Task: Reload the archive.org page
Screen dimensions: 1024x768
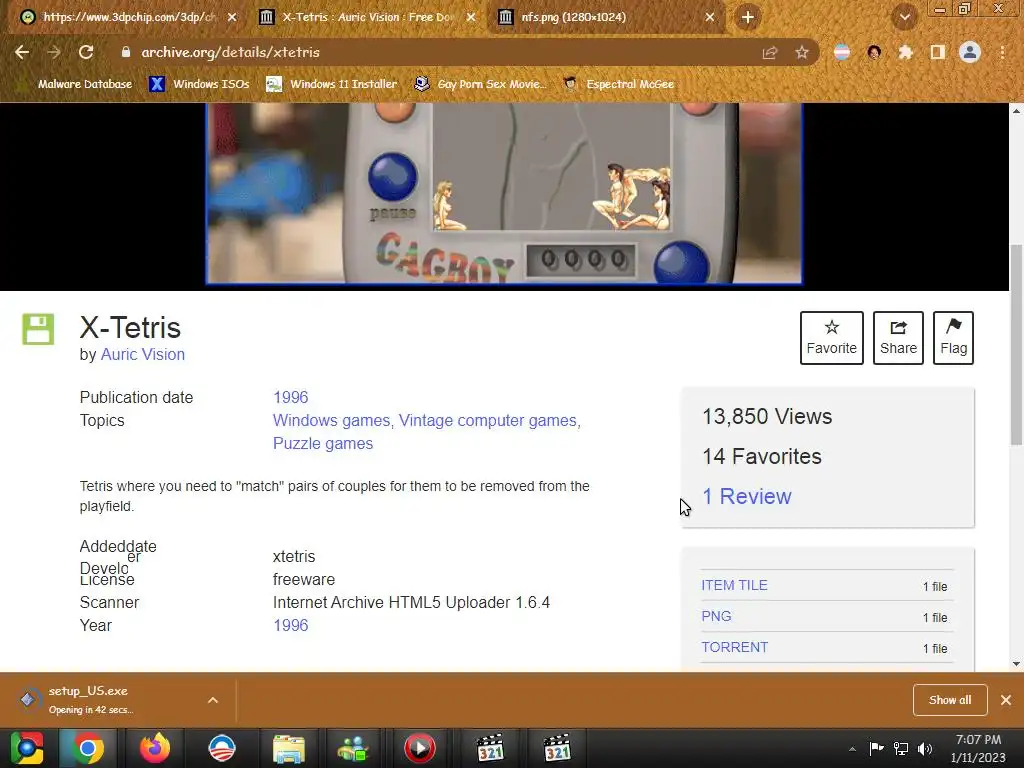Action: click(x=86, y=52)
